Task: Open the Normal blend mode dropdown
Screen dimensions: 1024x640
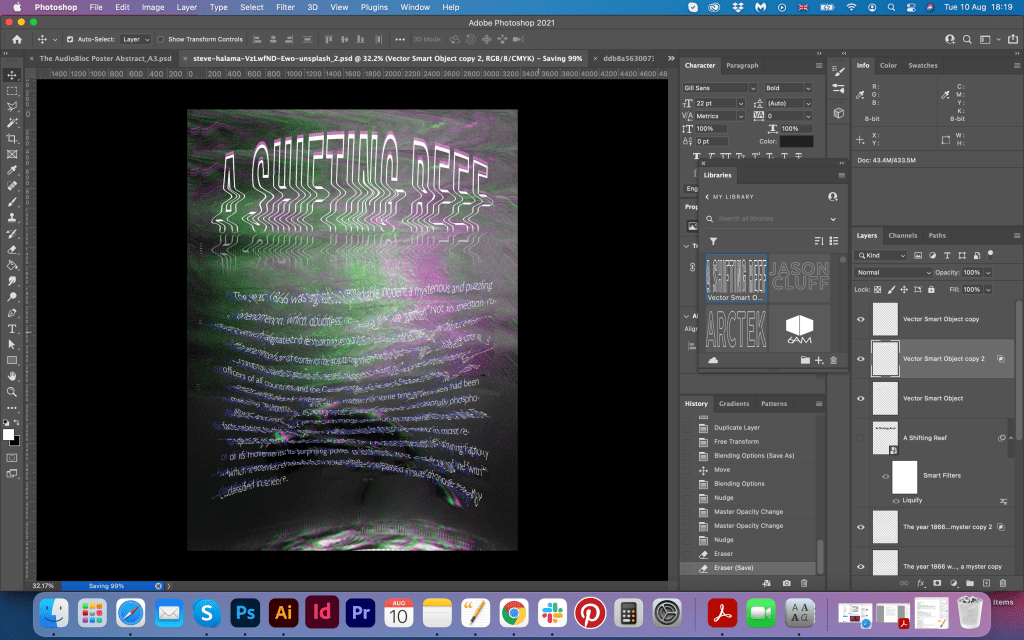Action: pos(893,272)
